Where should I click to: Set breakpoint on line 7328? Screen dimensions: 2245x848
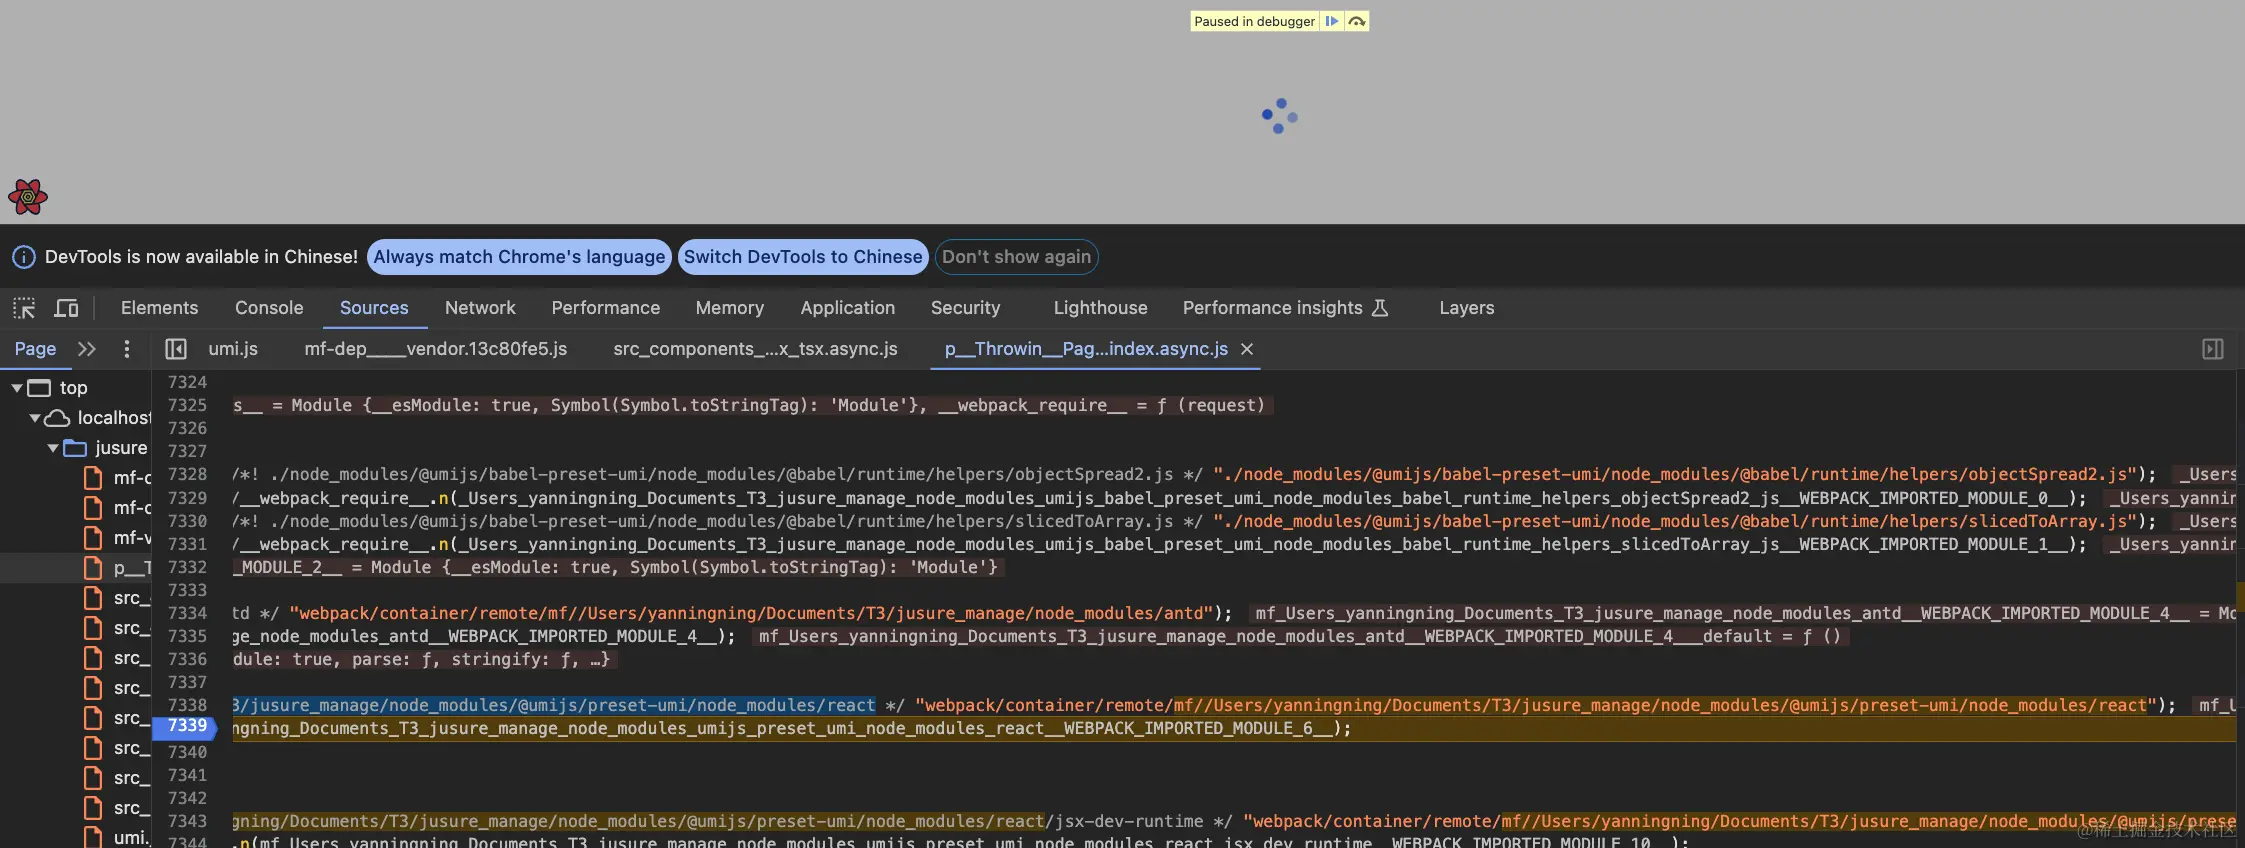187,474
